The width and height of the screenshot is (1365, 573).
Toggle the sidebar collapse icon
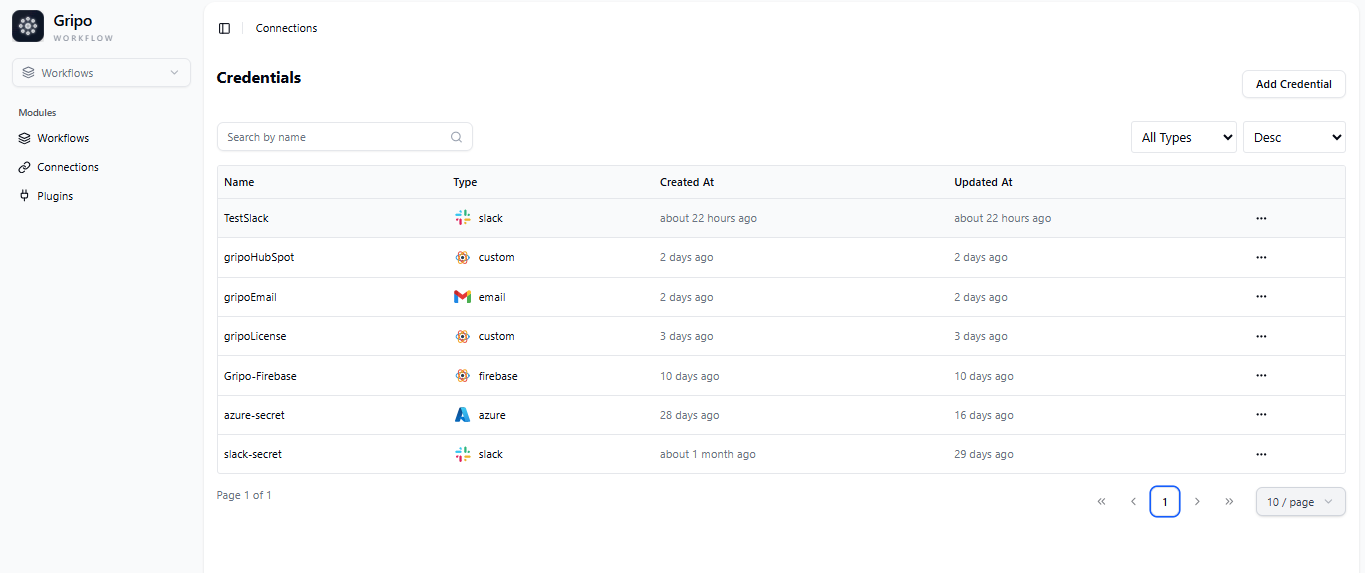224,28
